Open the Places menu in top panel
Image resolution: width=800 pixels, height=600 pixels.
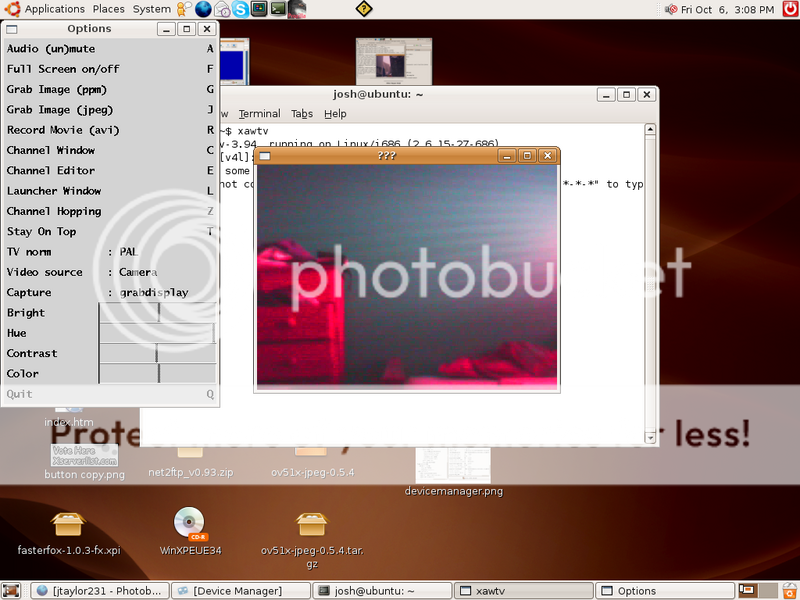[x=108, y=9]
